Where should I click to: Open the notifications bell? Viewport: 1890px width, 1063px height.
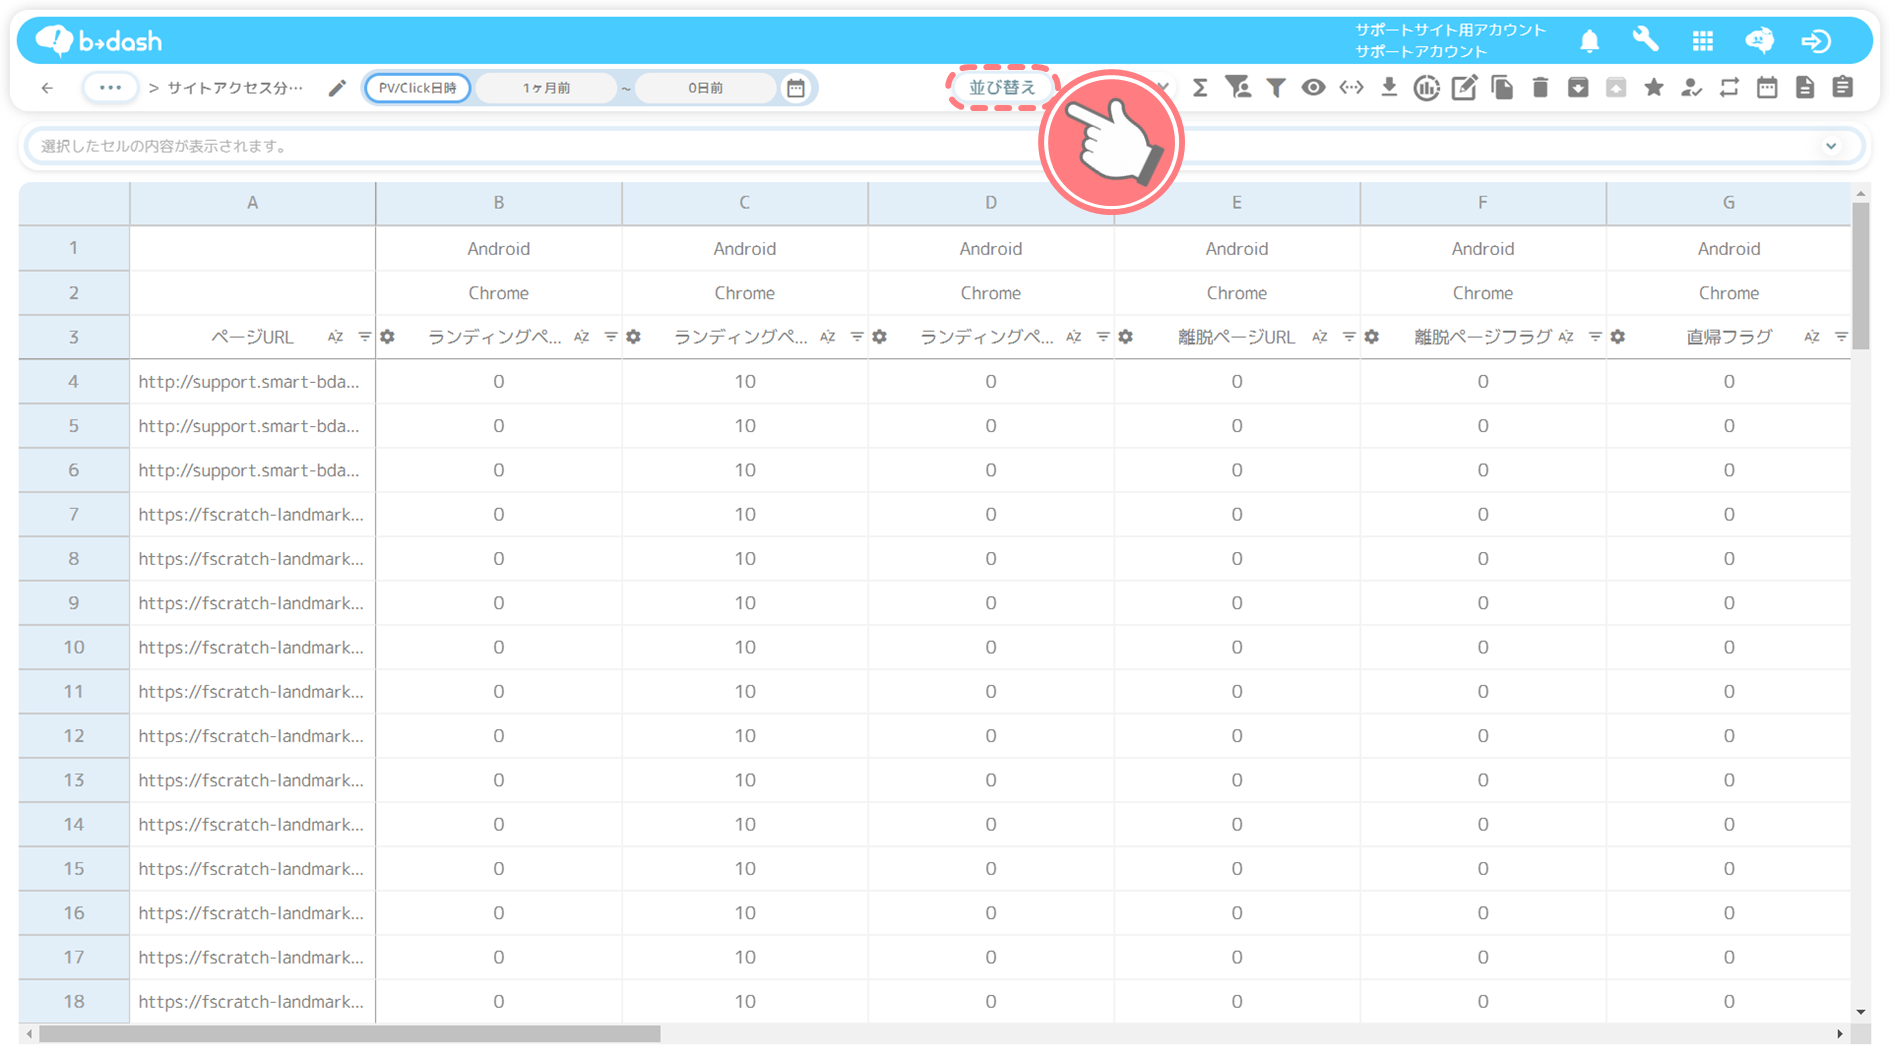(1589, 41)
